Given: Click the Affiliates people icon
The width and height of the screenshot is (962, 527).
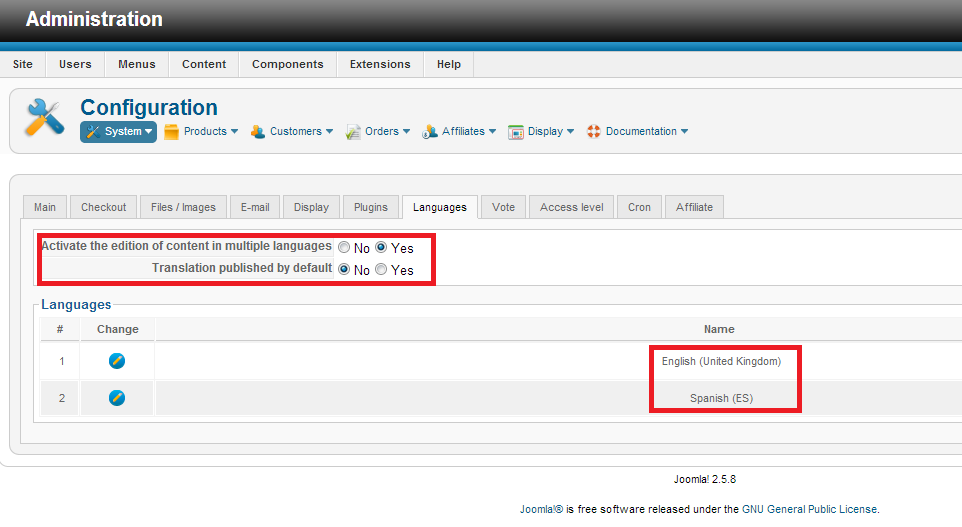Looking at the screenshot, I should pos(429,132).
